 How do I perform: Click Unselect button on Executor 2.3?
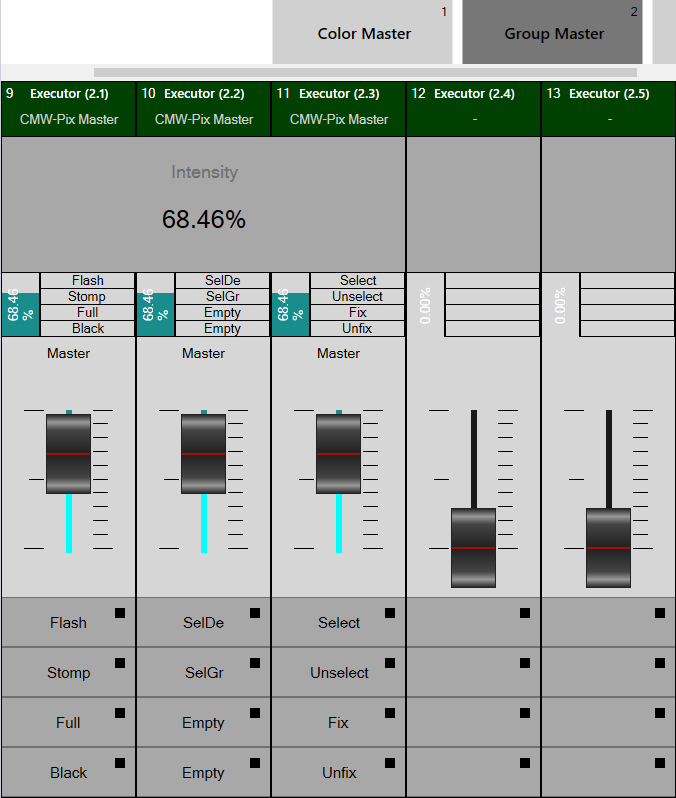338,672
